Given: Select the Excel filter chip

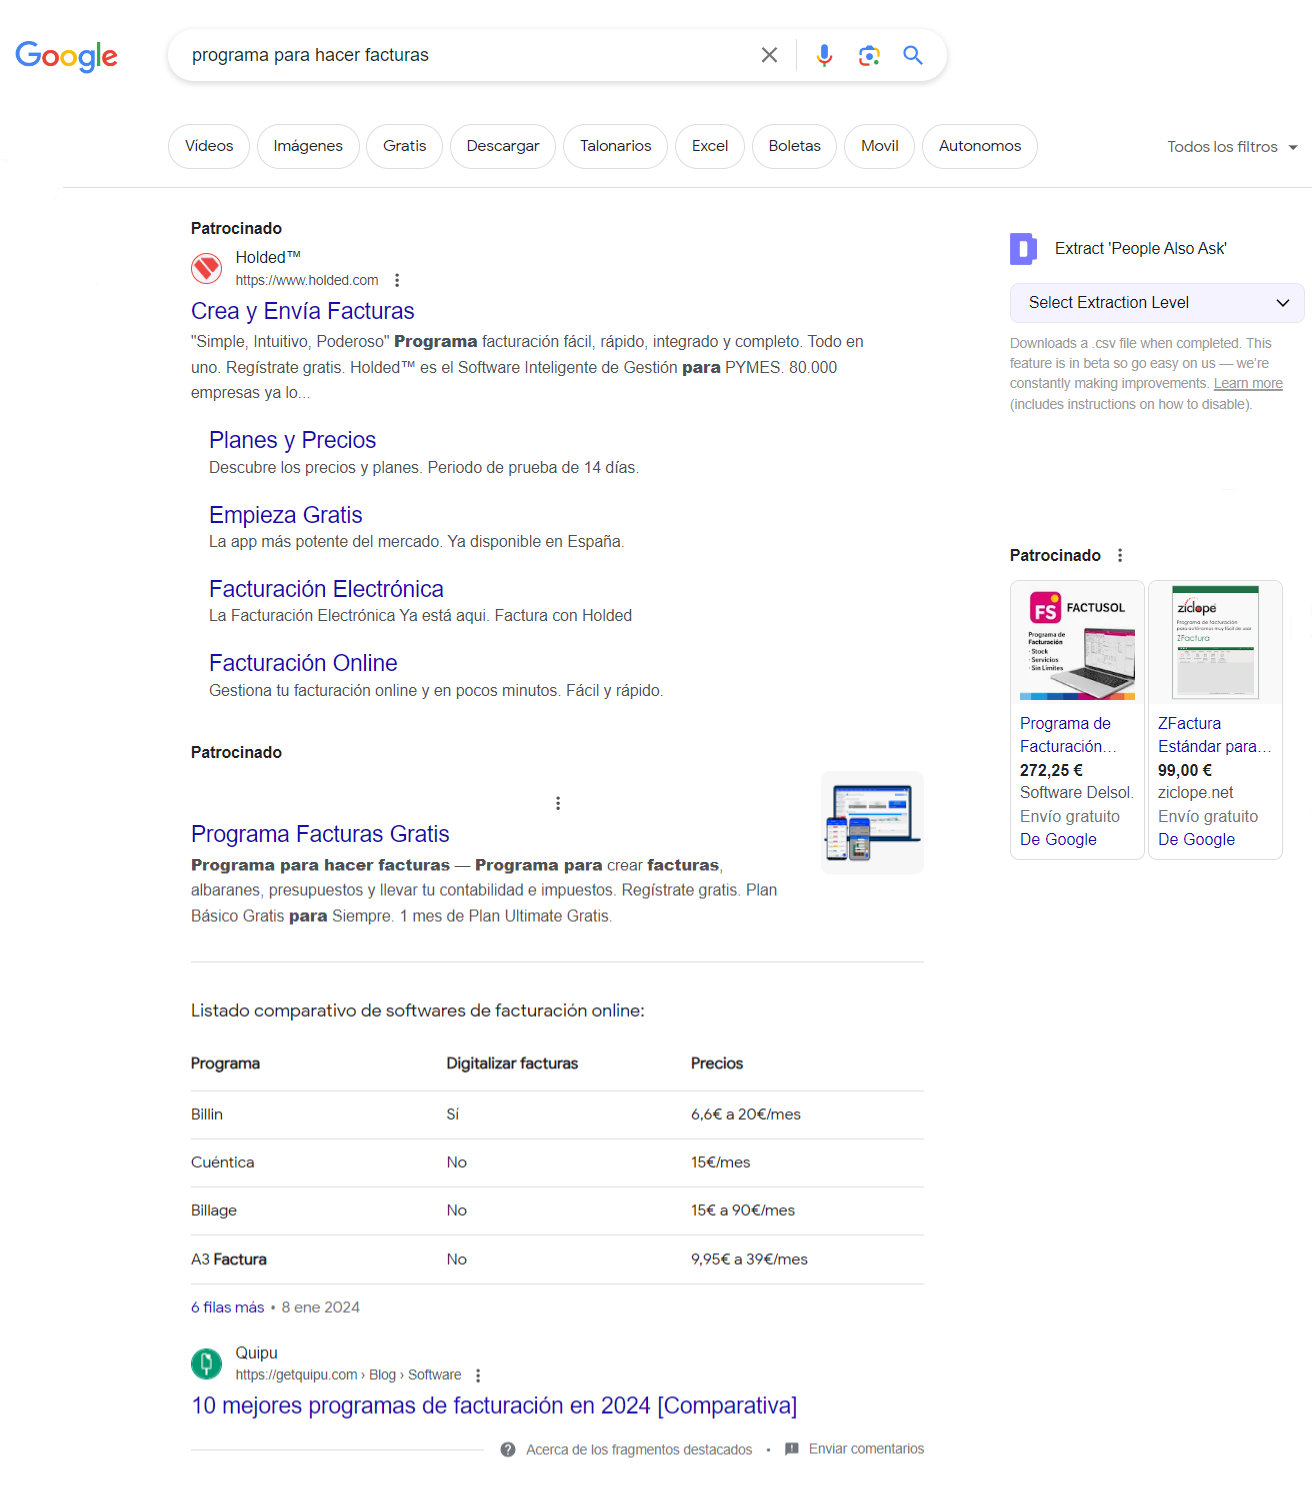Looking at the screenshot, I should coord(710,146).
